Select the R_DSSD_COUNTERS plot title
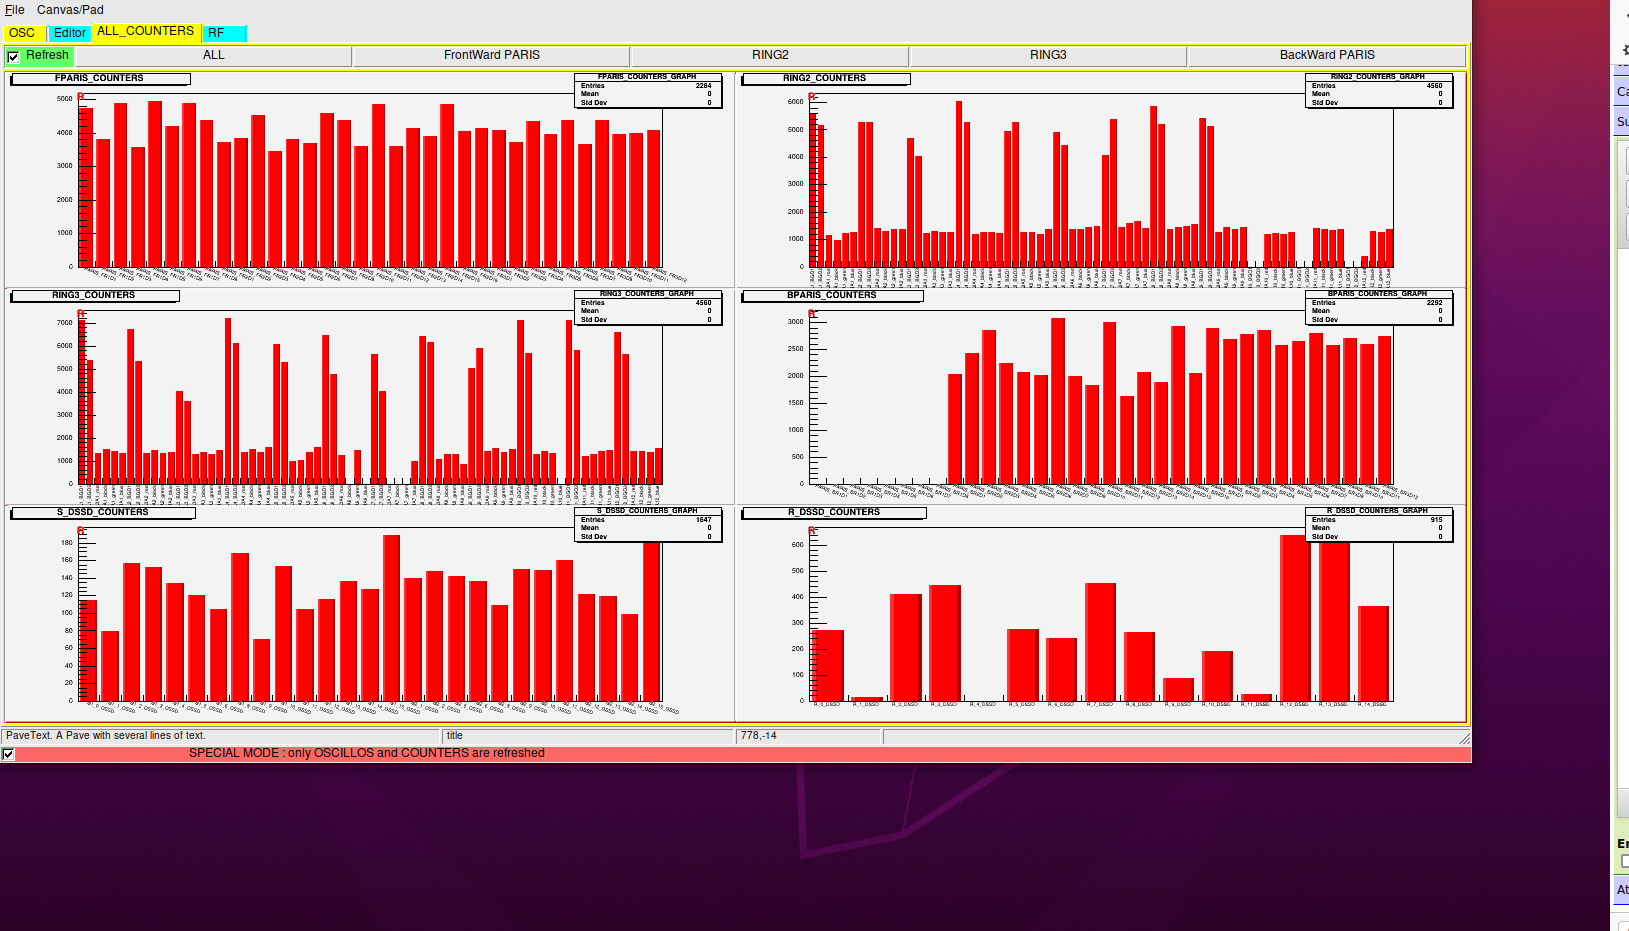Image resolution: width=1629 pixels, height=931 pixels. [833, 512]
